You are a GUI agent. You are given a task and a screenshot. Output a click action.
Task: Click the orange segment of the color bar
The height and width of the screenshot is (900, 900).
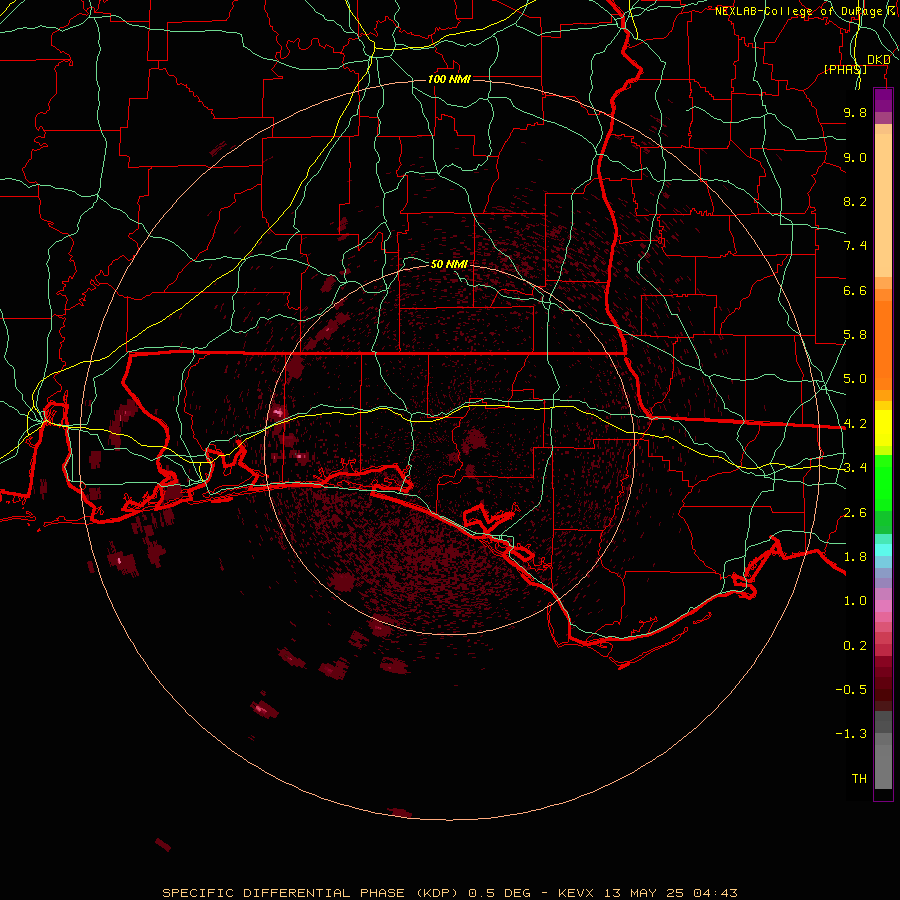coord(883,344)
